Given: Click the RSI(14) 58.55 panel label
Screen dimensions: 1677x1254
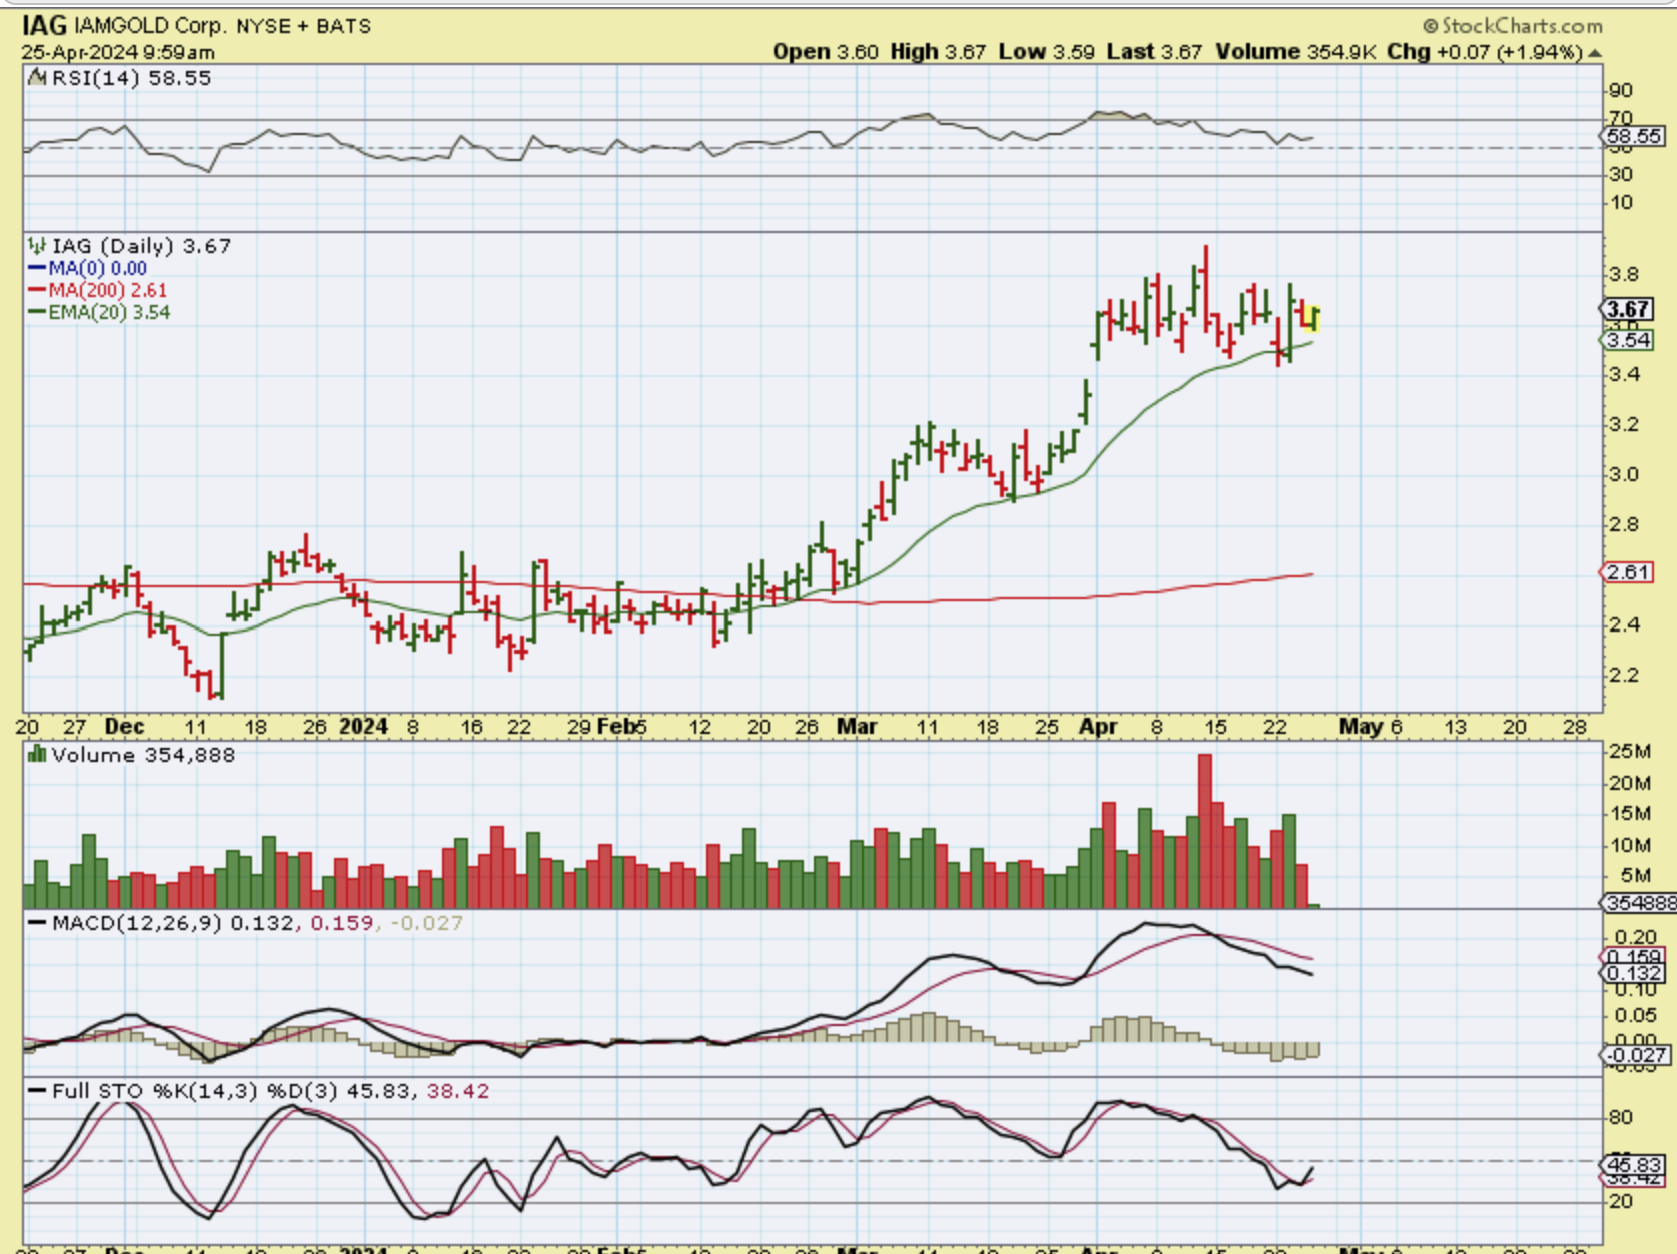Looking at the screenshot, I should coord(131,78).
